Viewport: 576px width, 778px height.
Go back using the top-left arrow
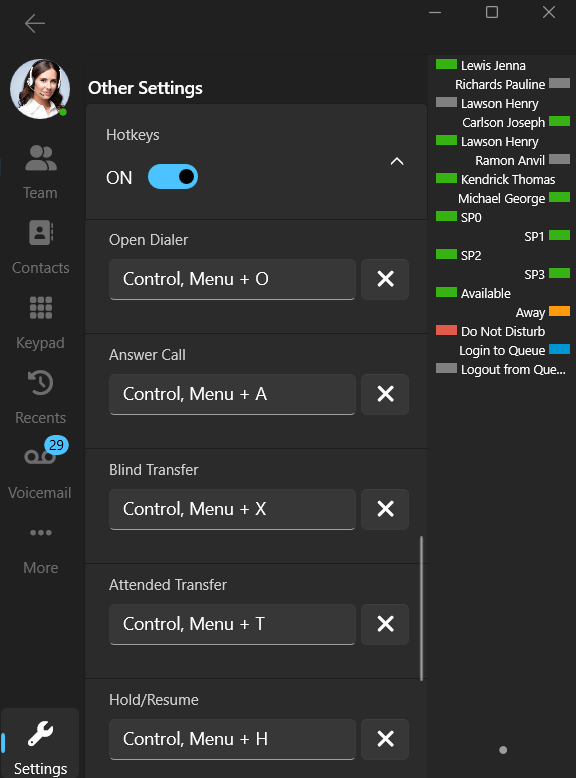point(35,23)
